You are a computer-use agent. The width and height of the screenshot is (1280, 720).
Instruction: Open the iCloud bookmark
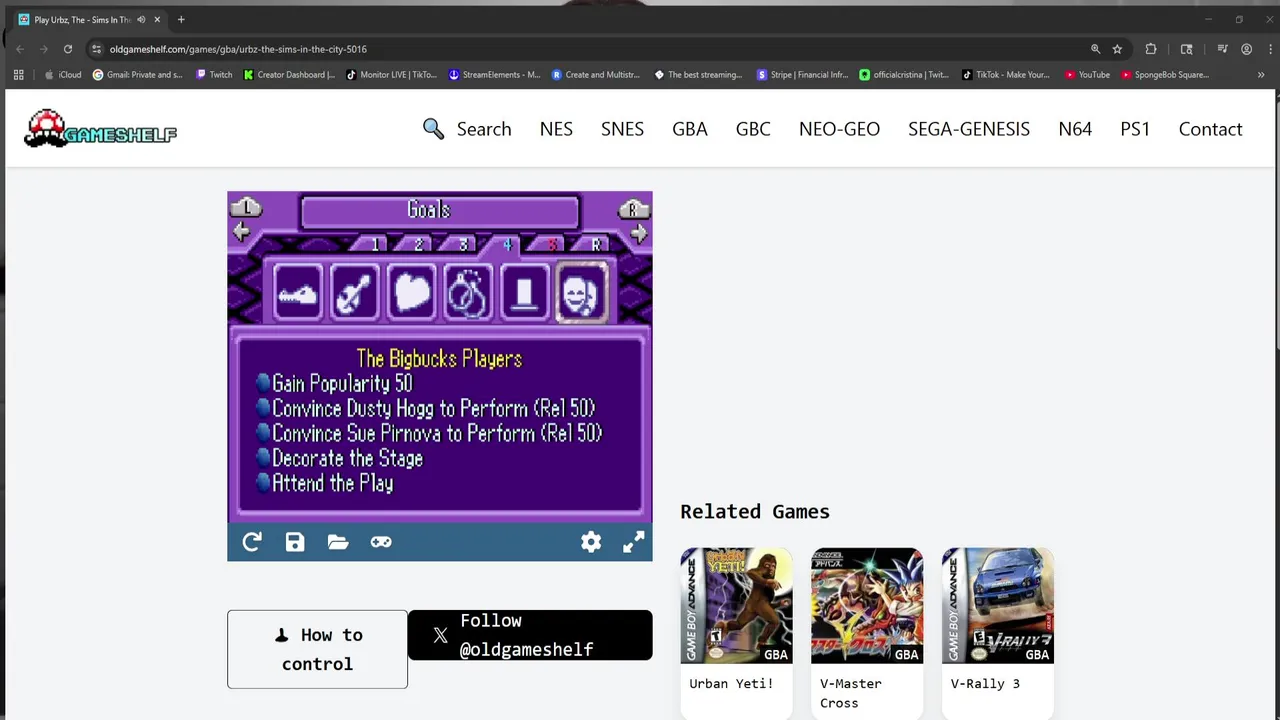click(x=63, y=75)
